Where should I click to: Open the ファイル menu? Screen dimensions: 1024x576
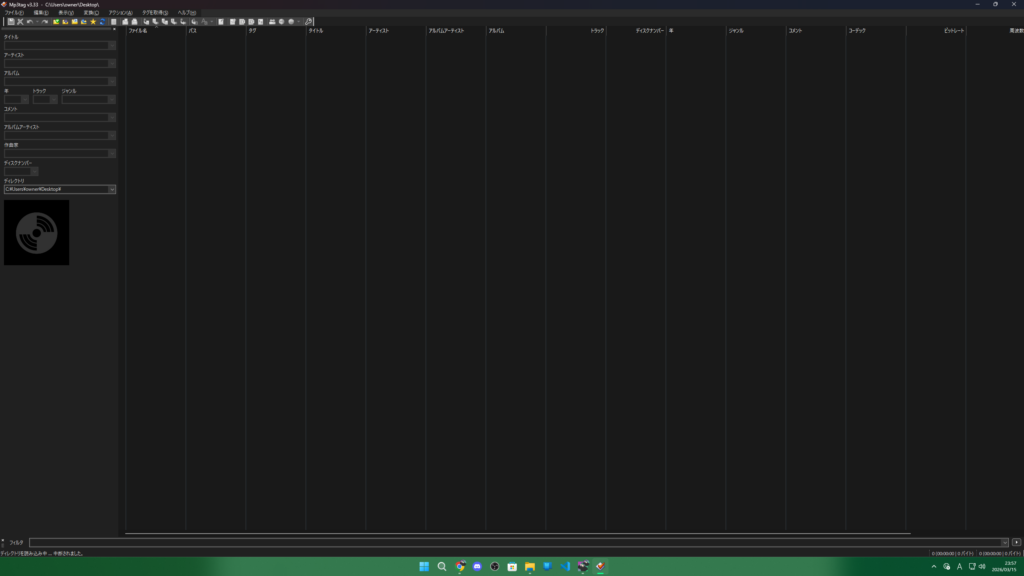coord(13,12)
